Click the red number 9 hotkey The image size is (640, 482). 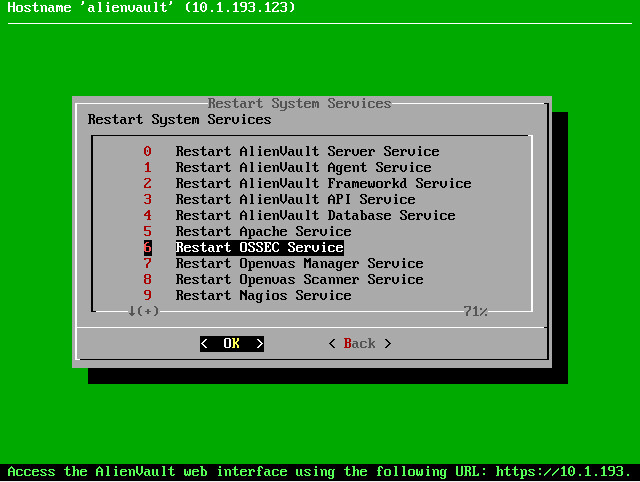[x=147, y=295]
